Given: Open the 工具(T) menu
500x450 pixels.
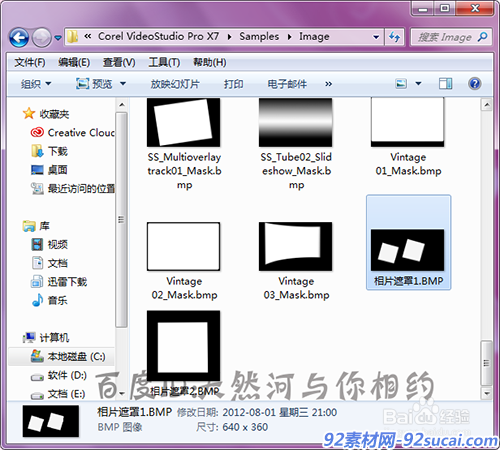Looking at the screenshot, I should tap(164, 62).
